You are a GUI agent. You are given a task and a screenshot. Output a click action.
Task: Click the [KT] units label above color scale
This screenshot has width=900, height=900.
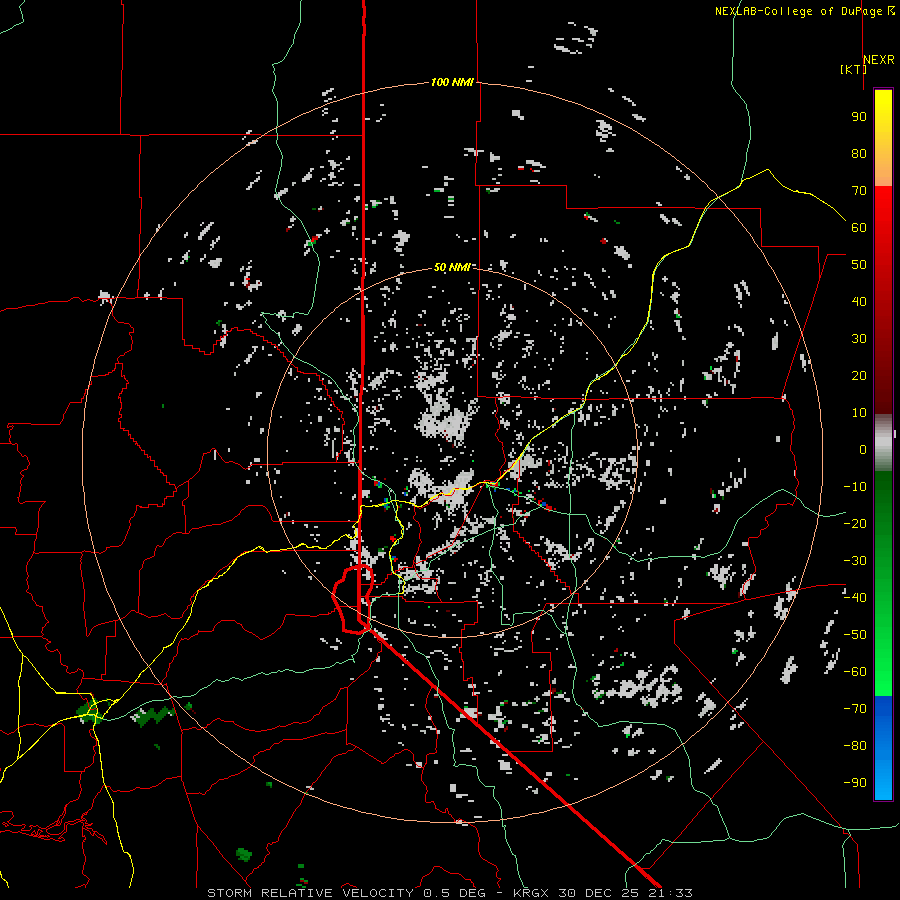pos(853,69)
